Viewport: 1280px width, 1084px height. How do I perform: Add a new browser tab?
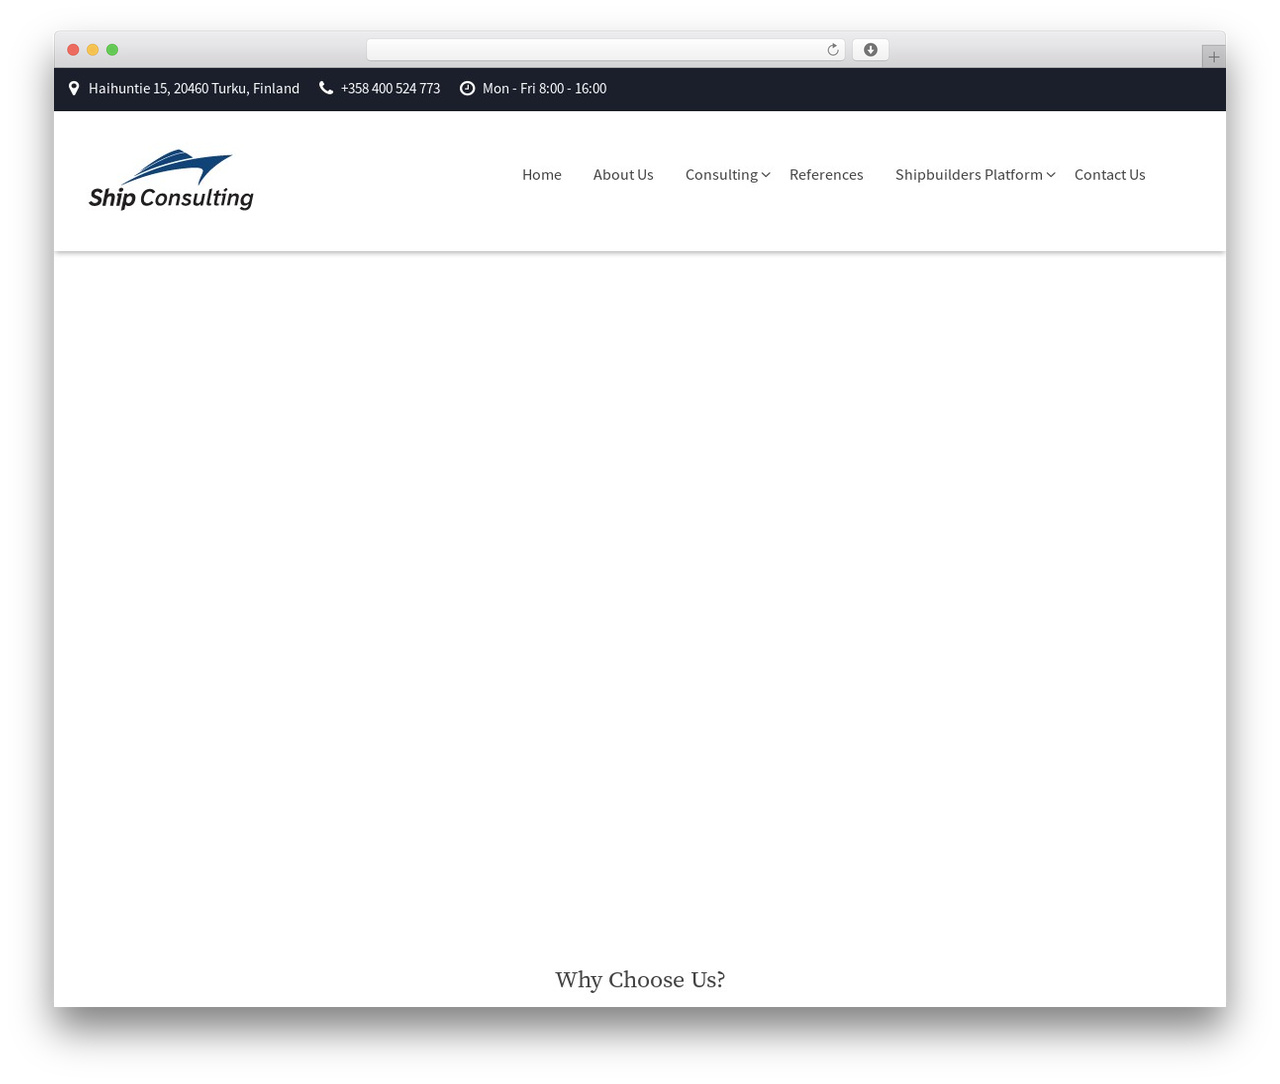[x=1213, y=57]
